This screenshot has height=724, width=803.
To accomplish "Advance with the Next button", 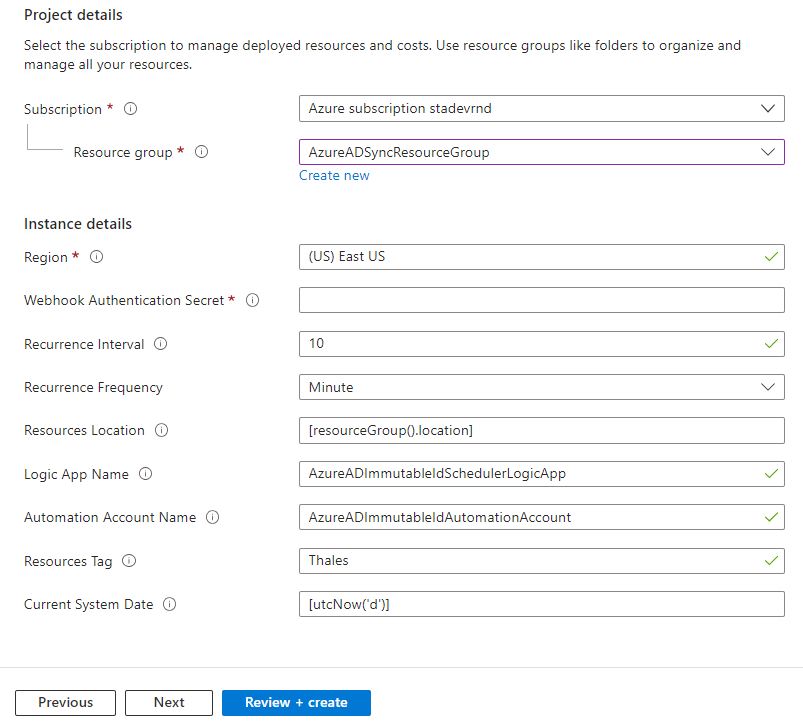I will pos(169,702).
